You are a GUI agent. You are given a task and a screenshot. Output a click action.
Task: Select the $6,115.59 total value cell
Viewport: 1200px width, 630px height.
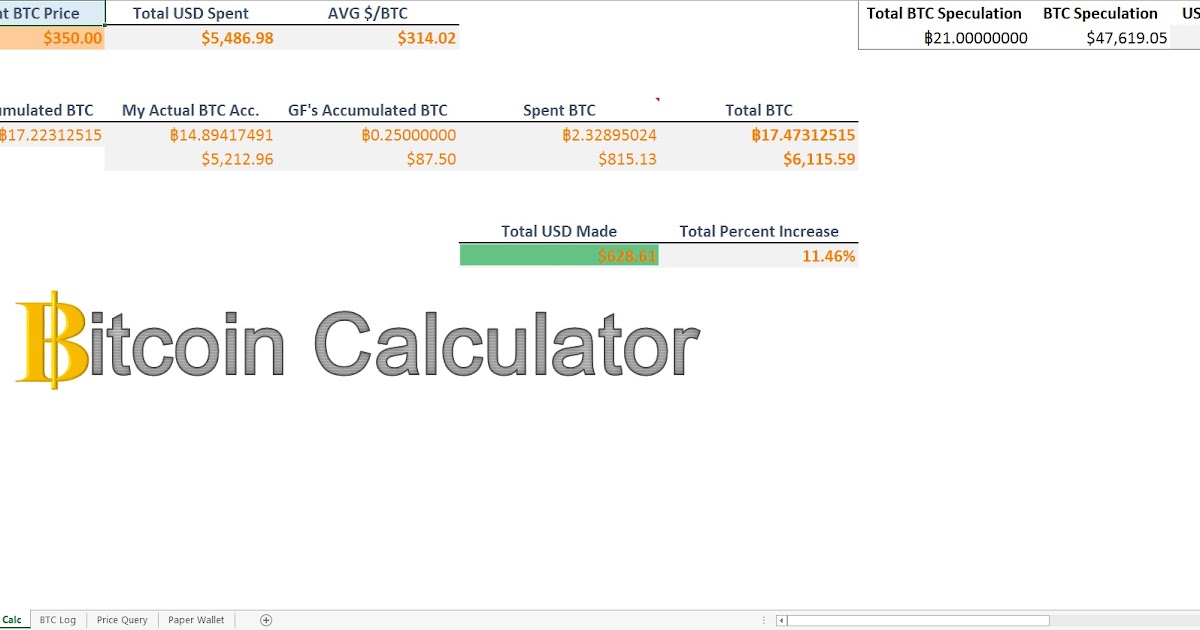(759, 159)
